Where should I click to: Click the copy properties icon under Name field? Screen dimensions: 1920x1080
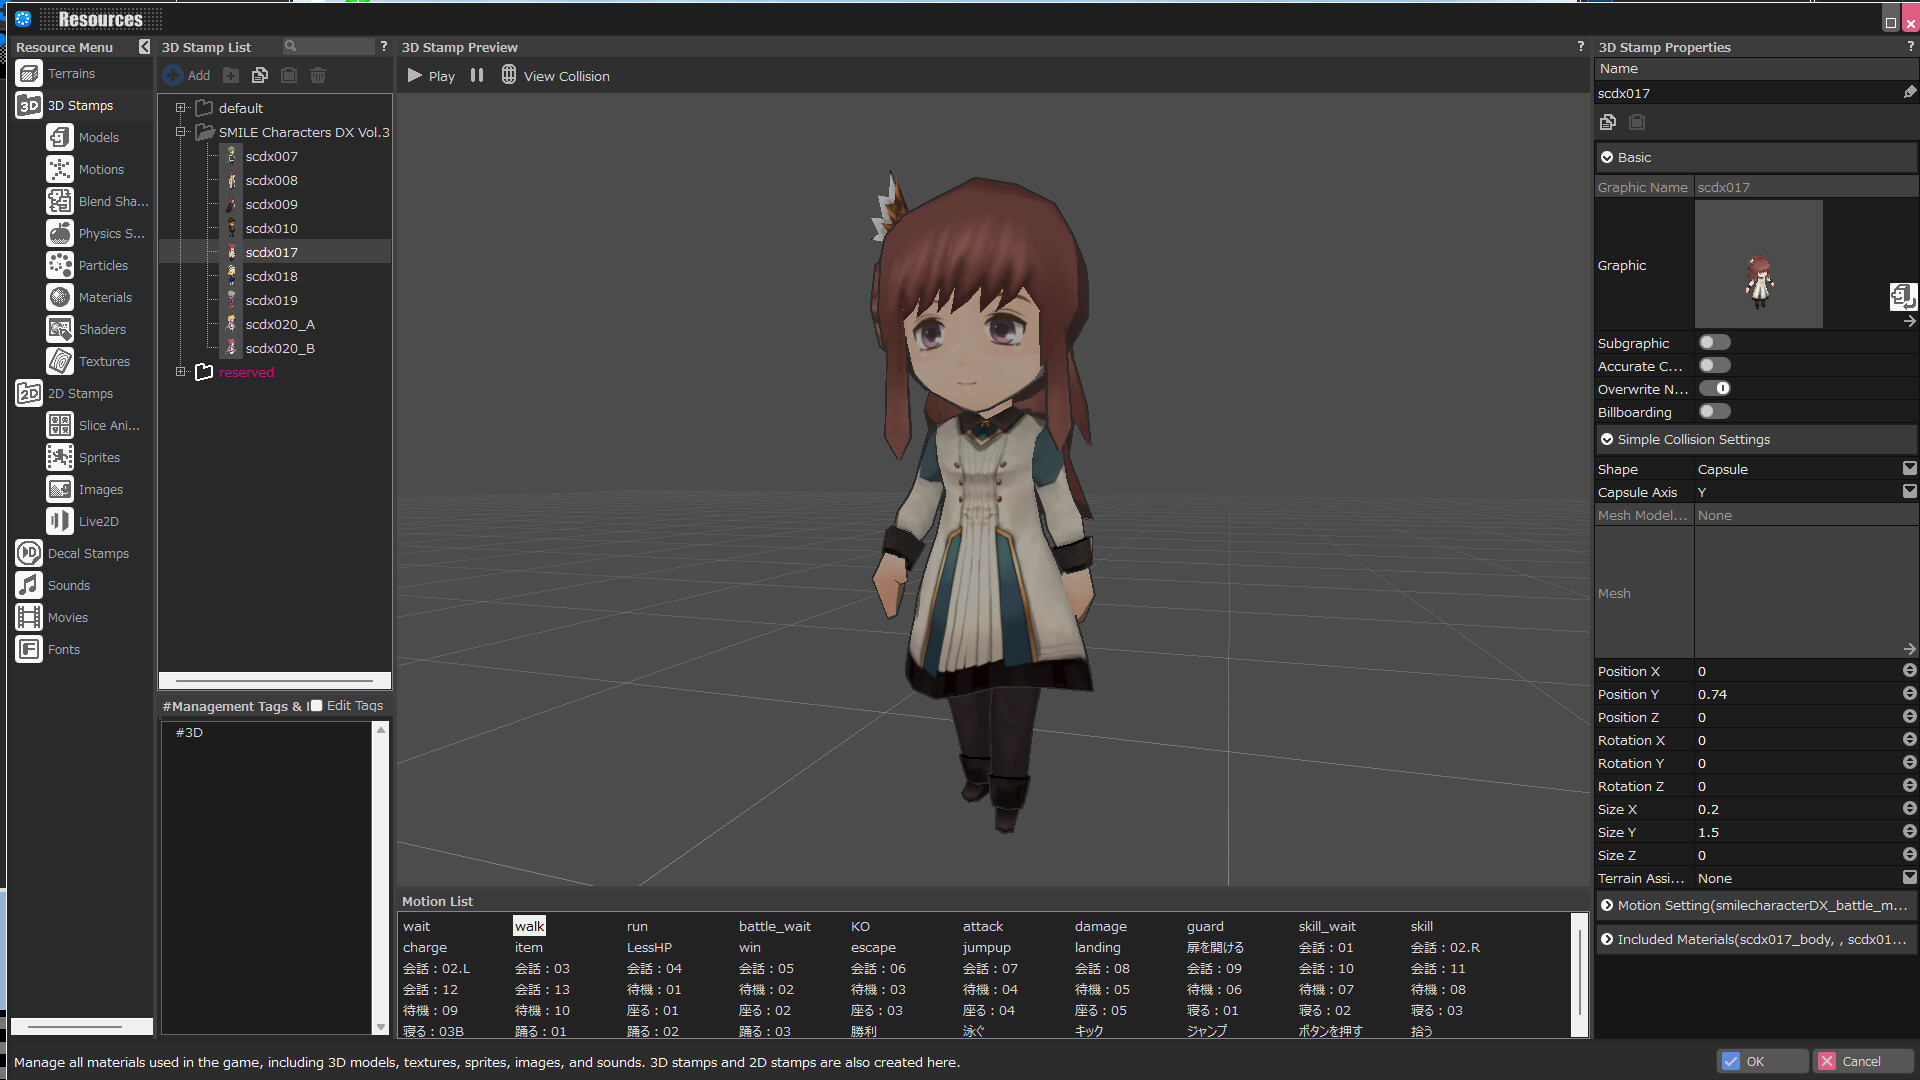click(x=1608, y=122)
